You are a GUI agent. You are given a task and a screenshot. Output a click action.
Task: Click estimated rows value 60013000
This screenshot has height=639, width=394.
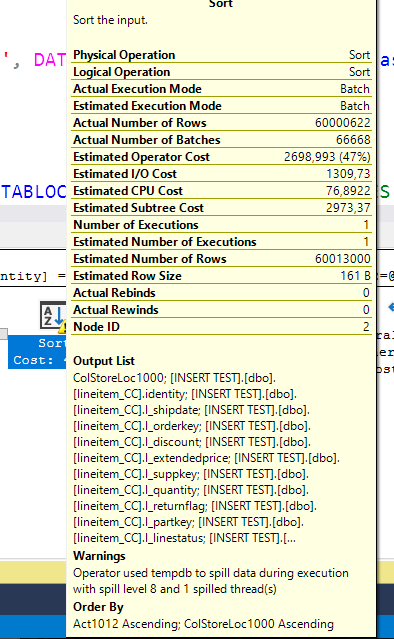click(x=342, y=259)
